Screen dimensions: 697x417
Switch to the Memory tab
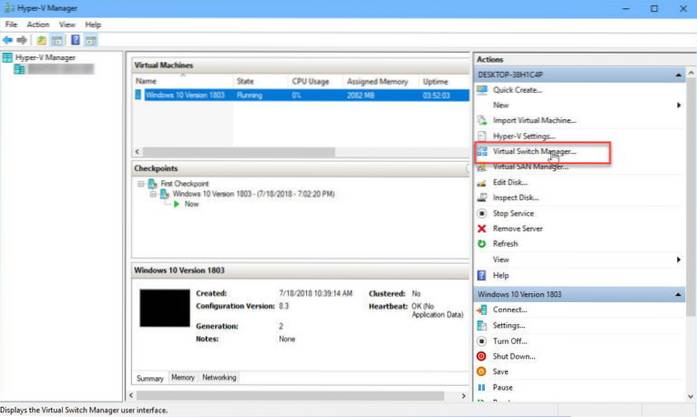point(183,378)
